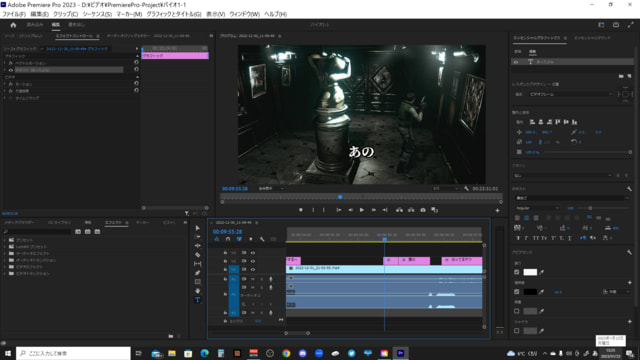This screenshot has height=360, width=640.
Task: Add marker in timeline header
Action: pyautogui.click(x=251, y=239)
